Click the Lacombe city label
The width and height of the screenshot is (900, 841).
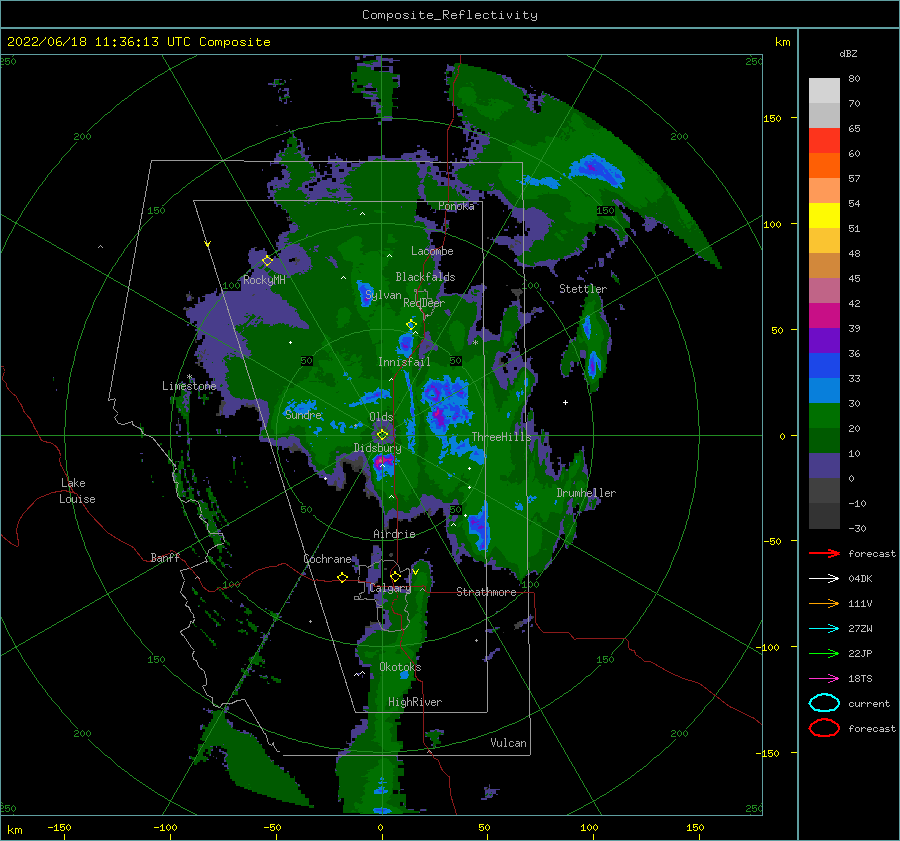(x=432, y=251)
